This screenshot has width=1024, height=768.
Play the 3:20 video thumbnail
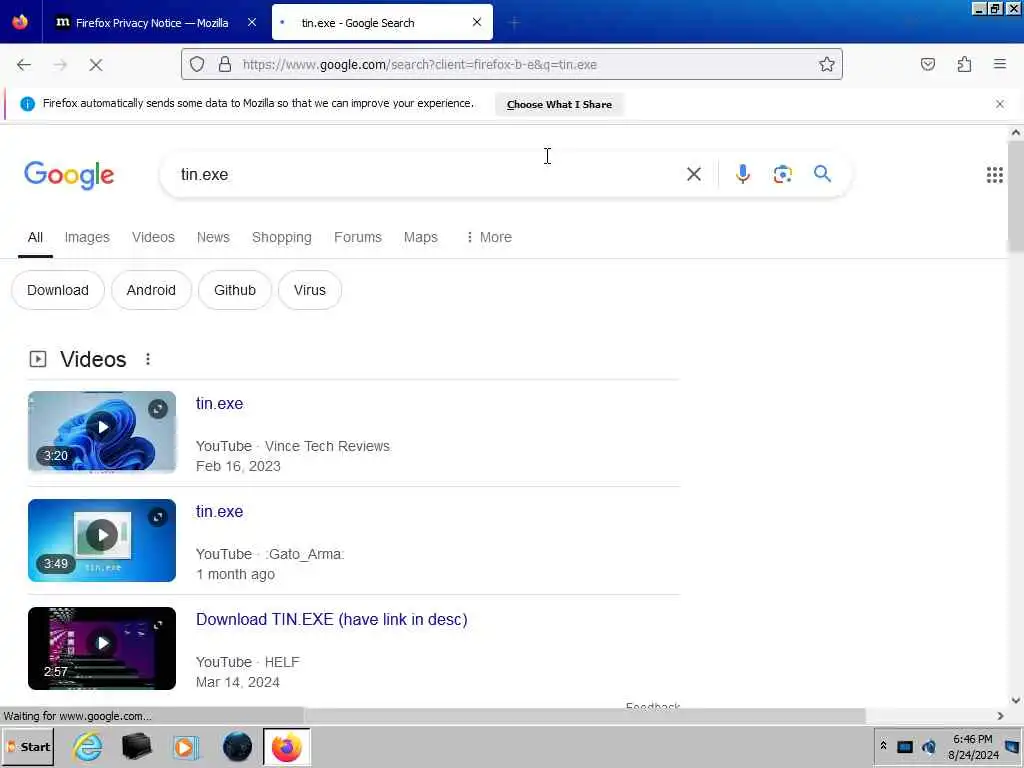tap(102, 432)
